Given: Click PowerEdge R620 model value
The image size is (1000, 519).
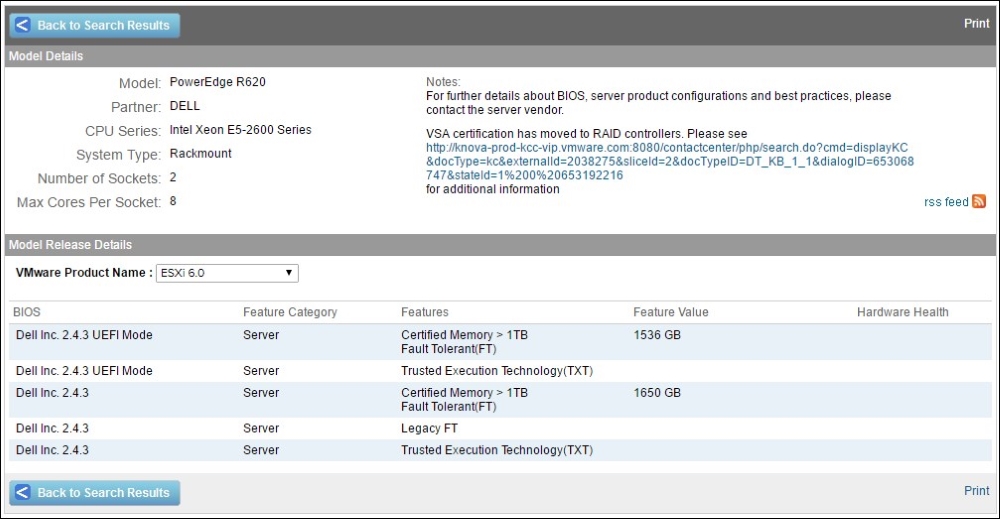Looking at the screenshot, I should click(x=217, y=82).
